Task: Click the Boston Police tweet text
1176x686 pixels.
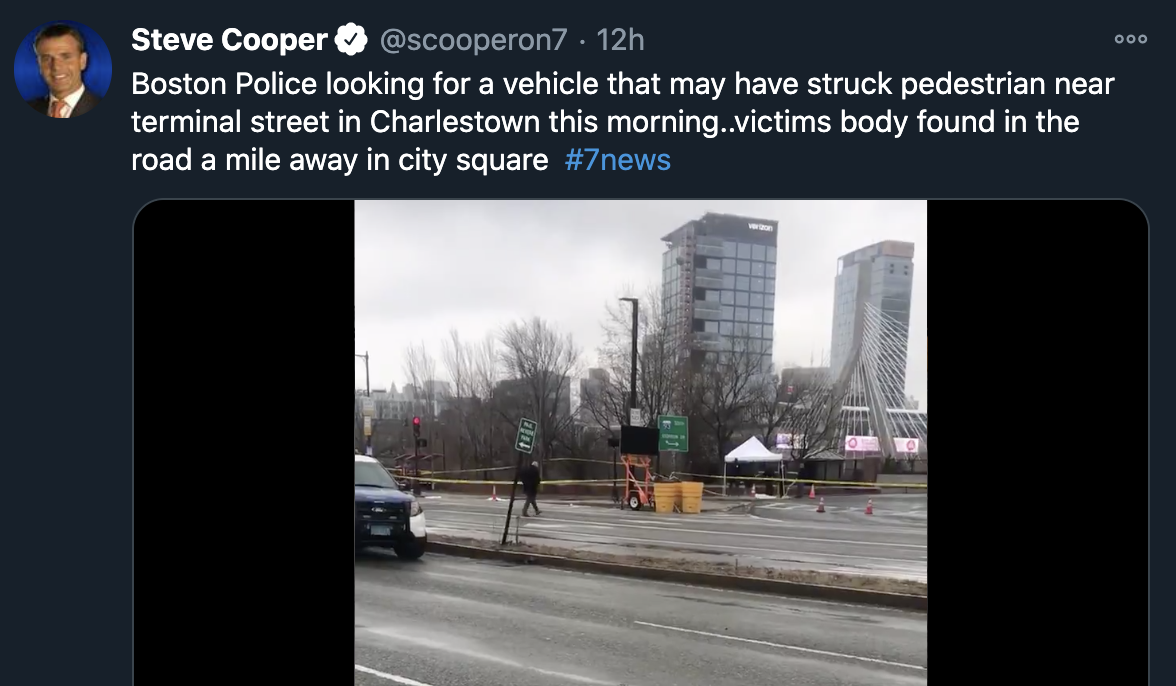Action: 622,121
